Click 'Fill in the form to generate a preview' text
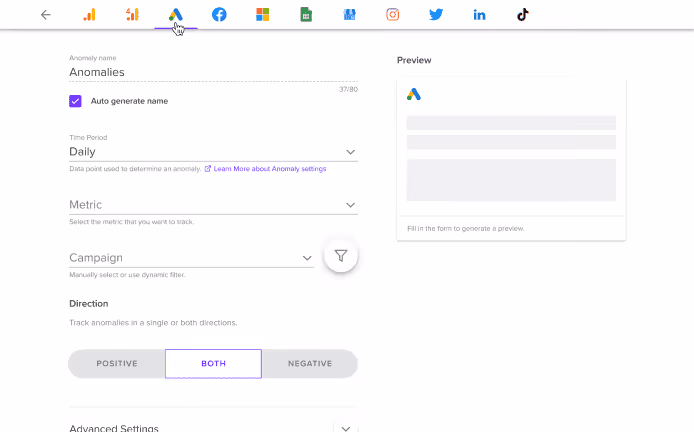The height and width of the screenshot is (432, 694). (466, 229)
